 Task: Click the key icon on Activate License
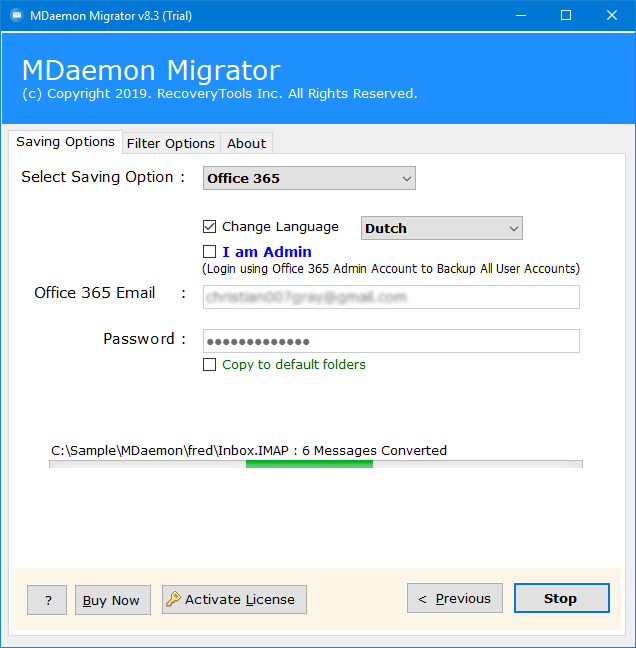173,599
